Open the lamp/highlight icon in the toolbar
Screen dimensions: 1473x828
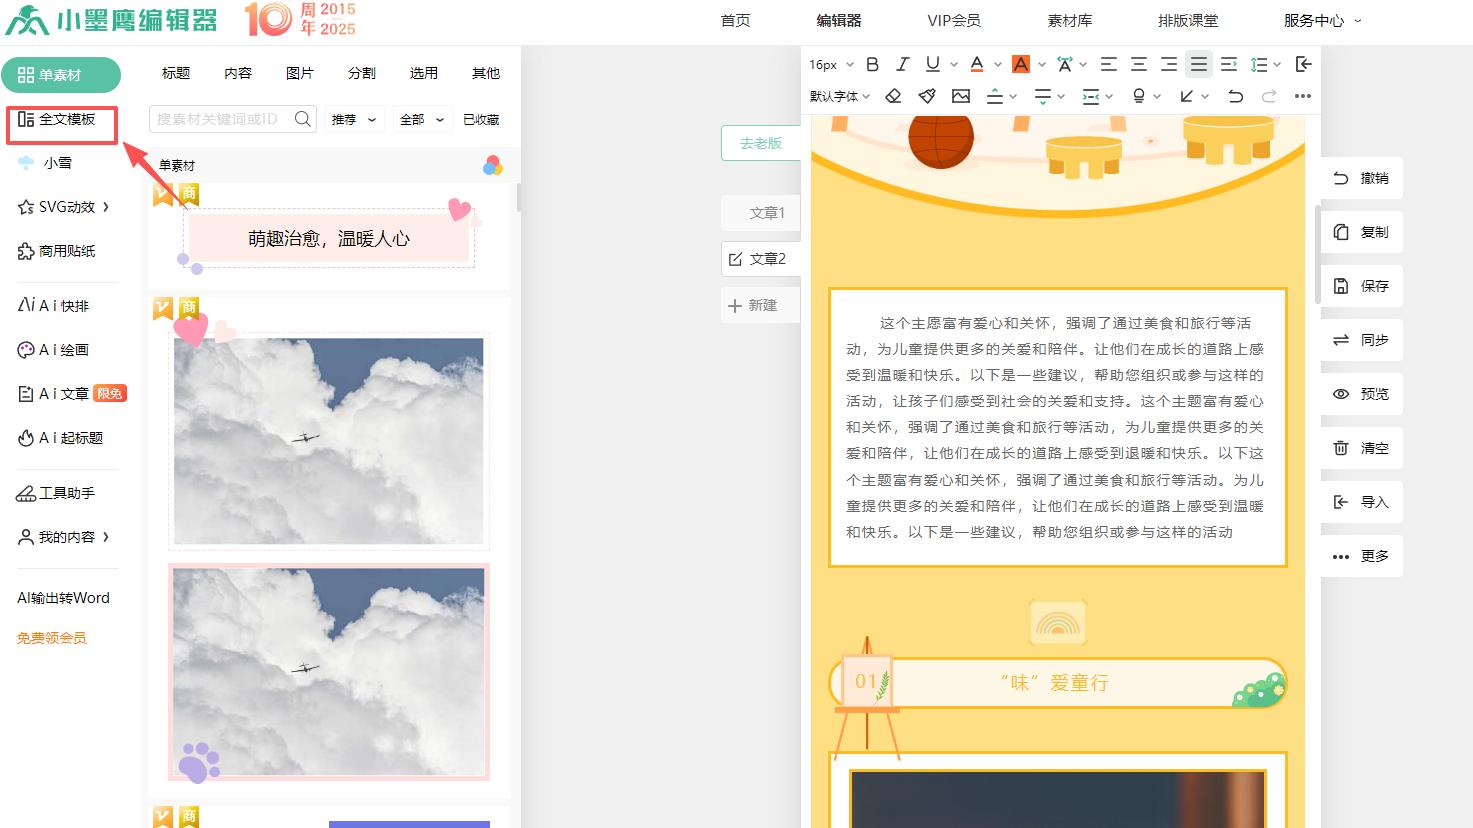[1138, 96]
